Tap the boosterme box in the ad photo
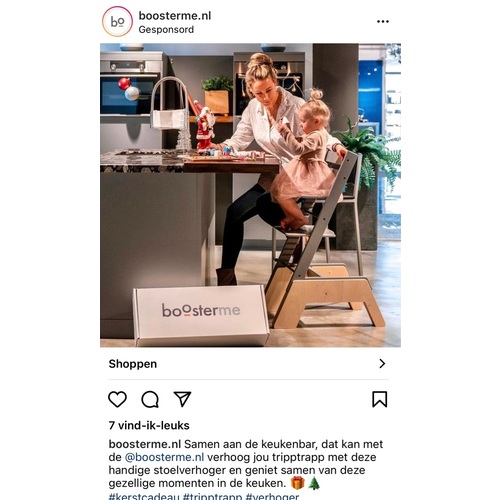This screenshot has height=500, width=500. [201, 315]
